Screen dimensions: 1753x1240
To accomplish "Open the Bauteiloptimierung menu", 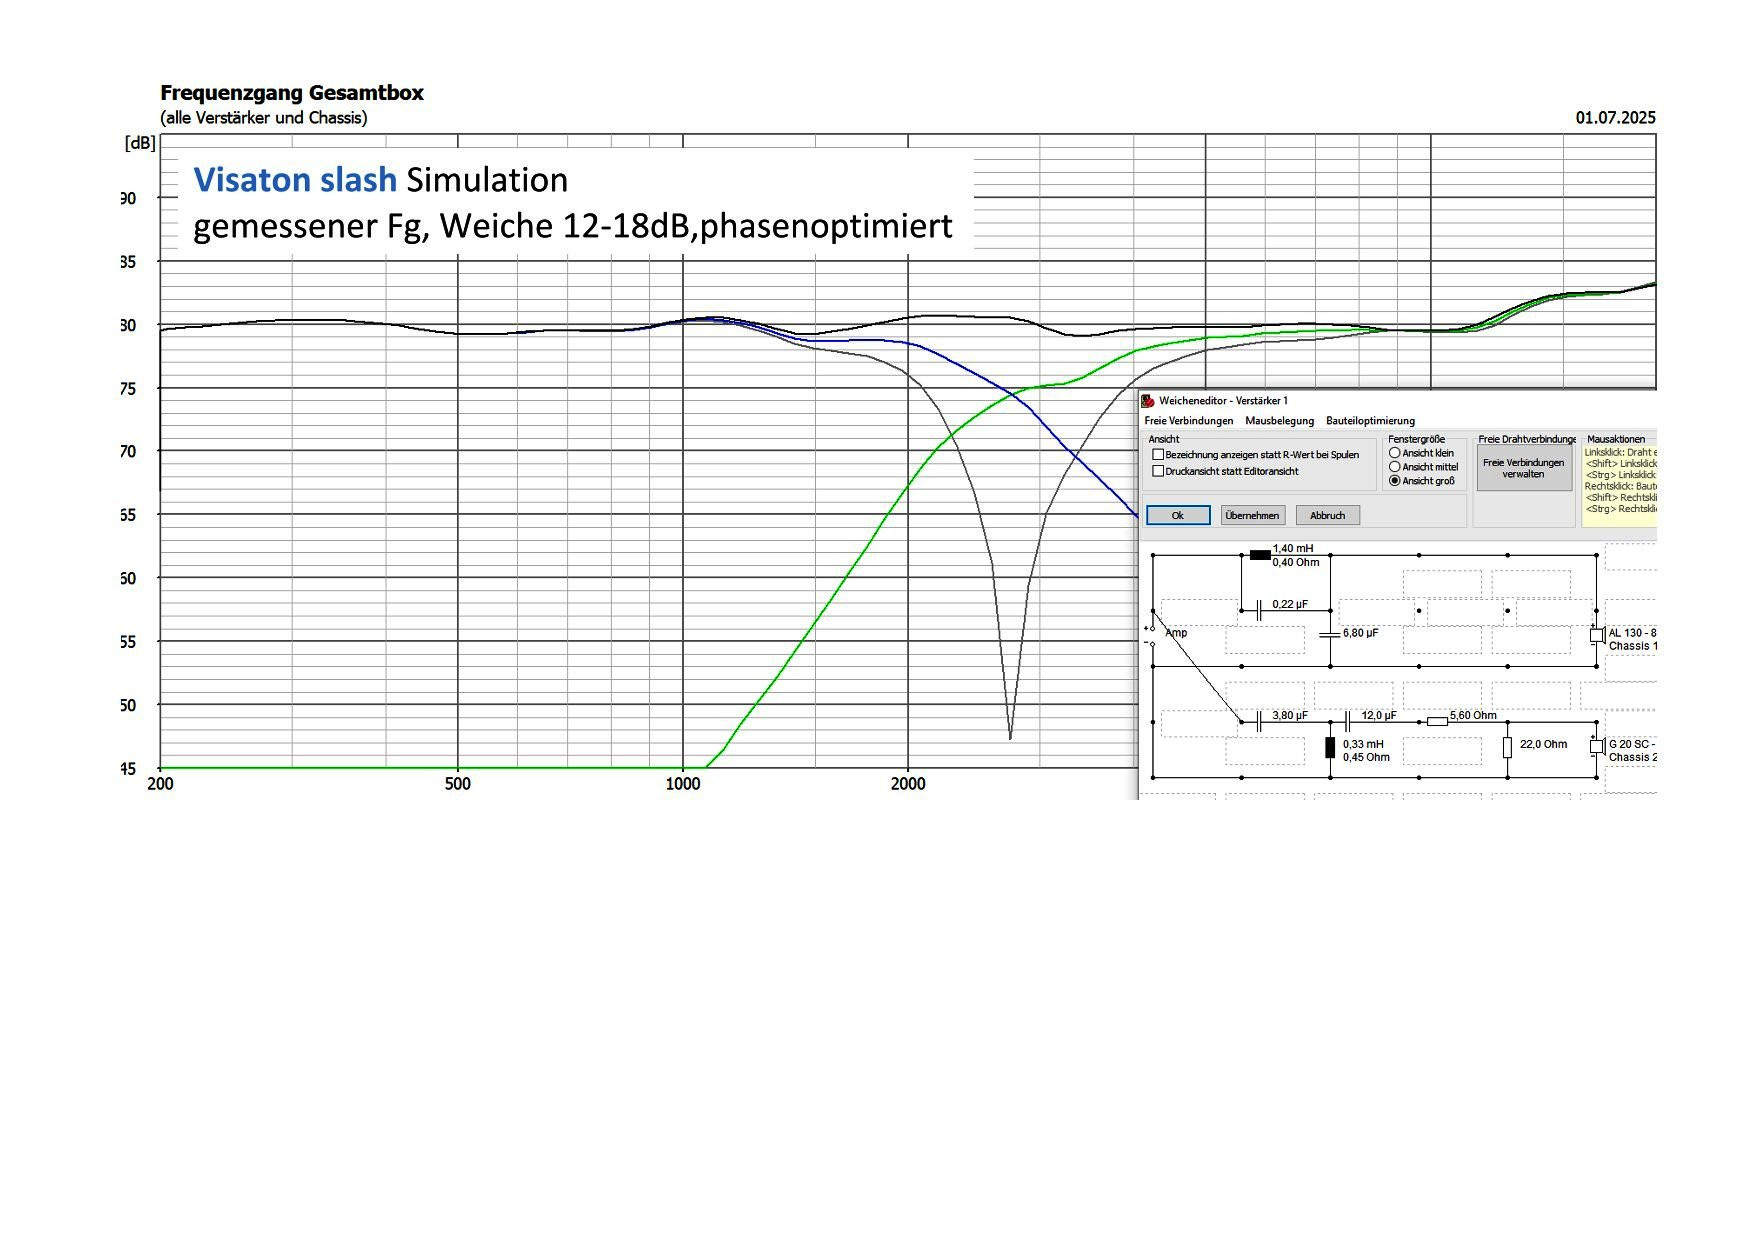I will 1370,421.
